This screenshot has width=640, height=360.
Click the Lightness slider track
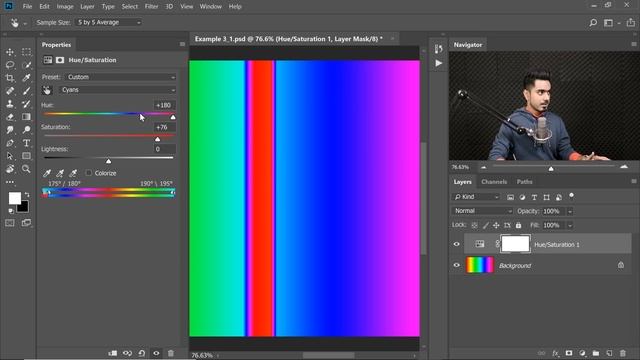click(108, 158)
